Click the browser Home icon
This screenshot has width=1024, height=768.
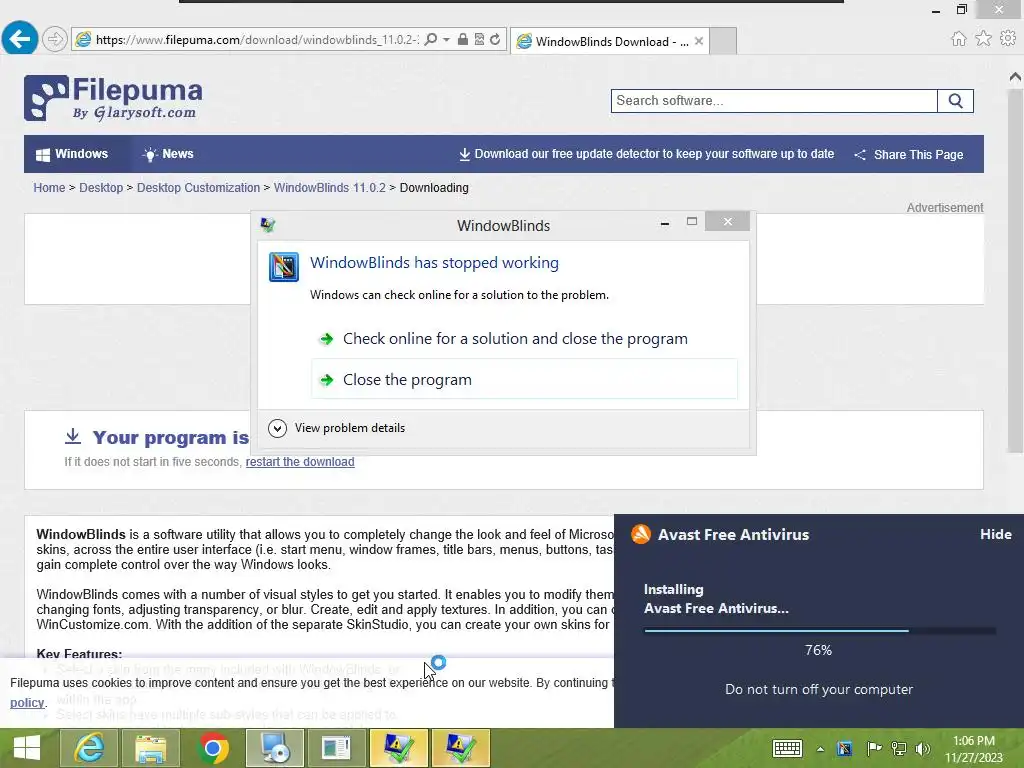pyautogui.click(x=958, y=39)
